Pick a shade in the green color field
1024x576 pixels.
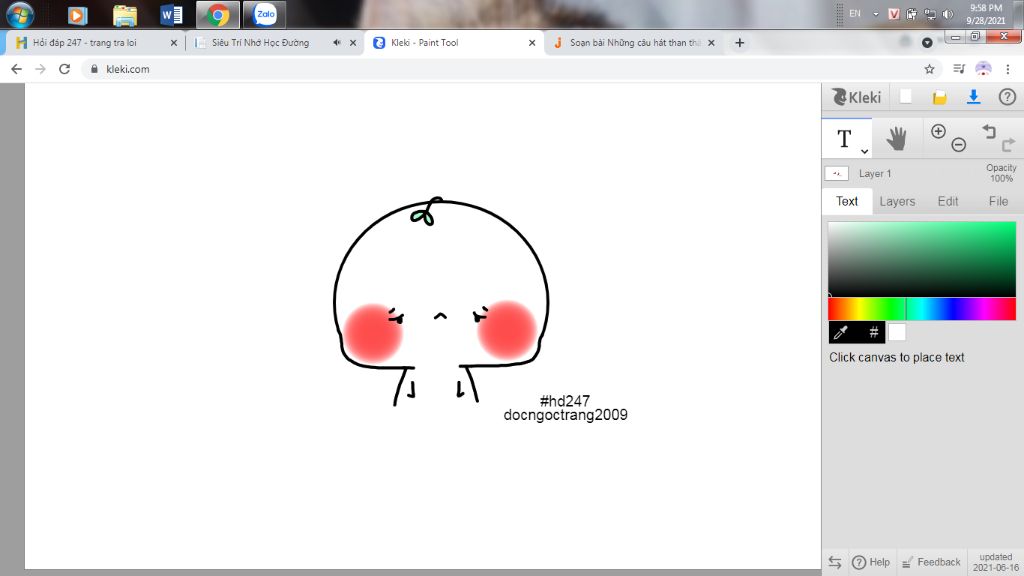pyautogui.click(x=922, y=259)
